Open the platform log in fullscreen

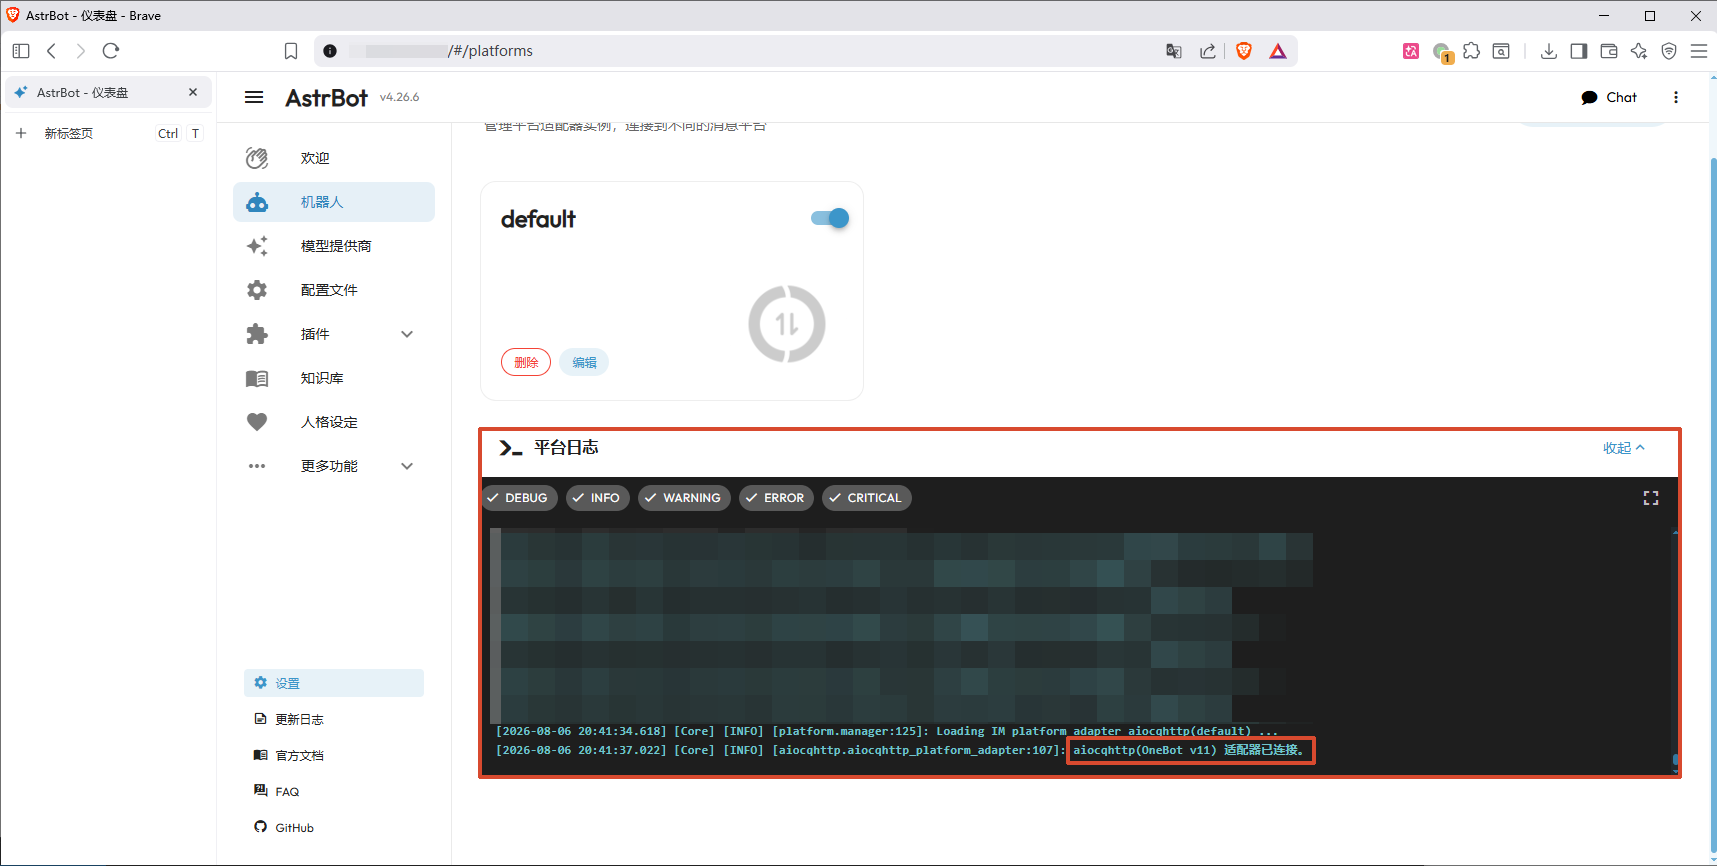pos(1651,498)
